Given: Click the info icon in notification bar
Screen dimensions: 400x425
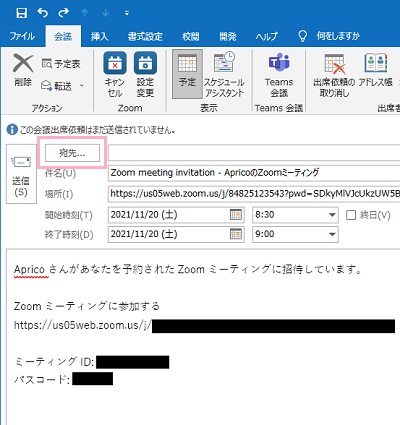Looking at the screenshot, I should tap(12, 130).
